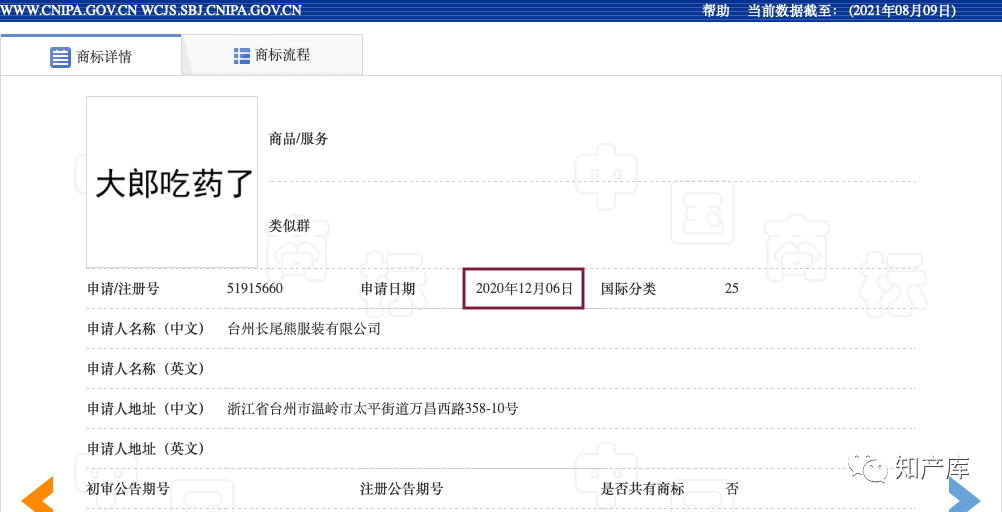
Task: Go to next record with blue arrow
Action: pyautogui.click(x=964, y=495)
